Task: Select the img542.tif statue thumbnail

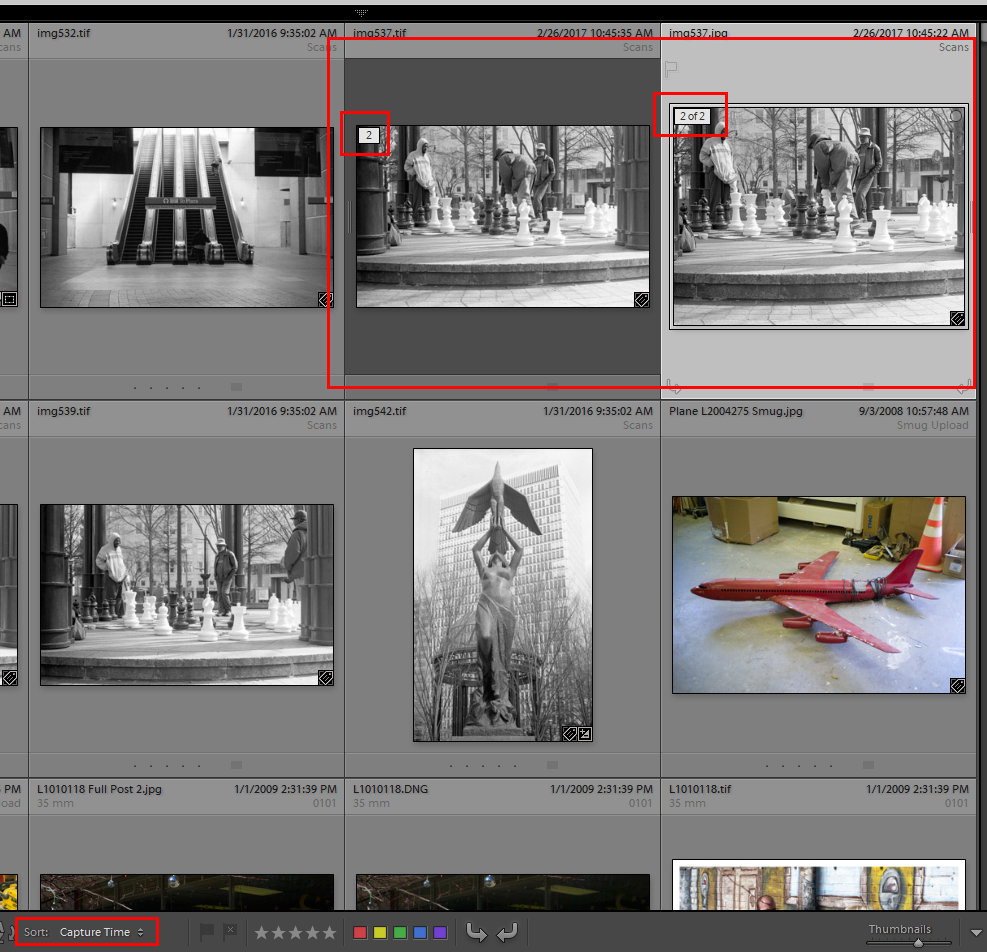Action: 503,594
